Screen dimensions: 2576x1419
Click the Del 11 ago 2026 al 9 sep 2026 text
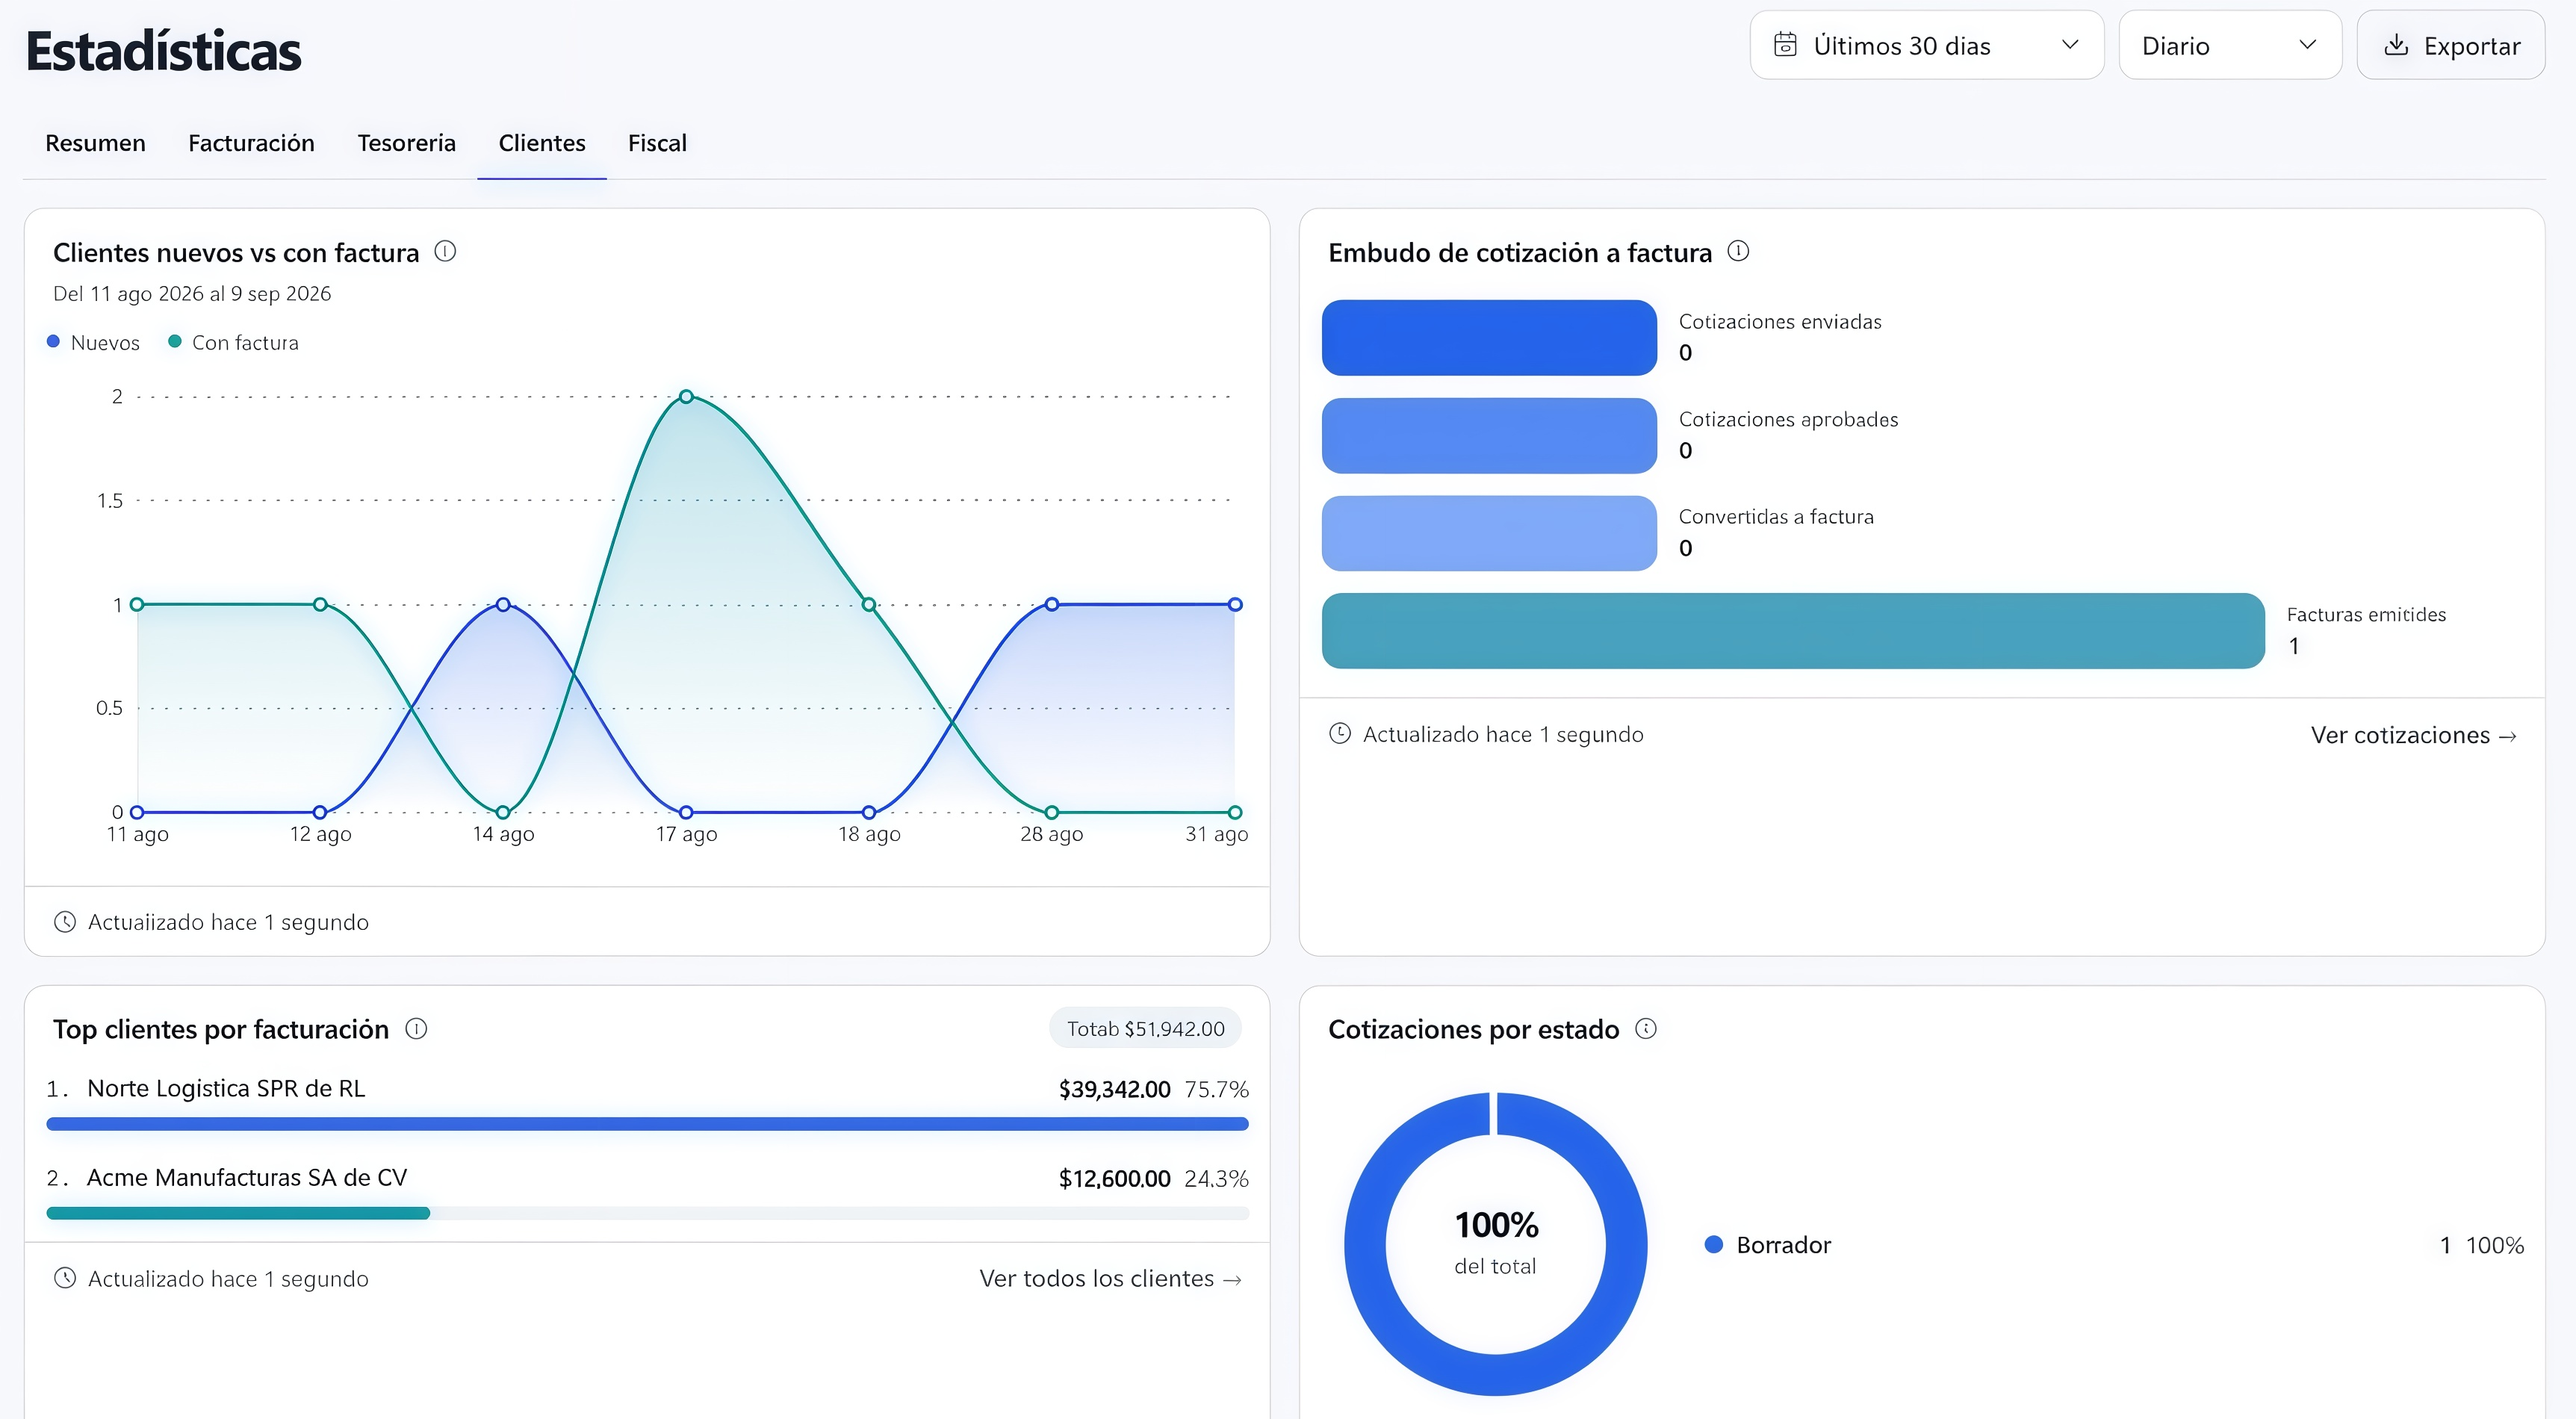[192, 293]
